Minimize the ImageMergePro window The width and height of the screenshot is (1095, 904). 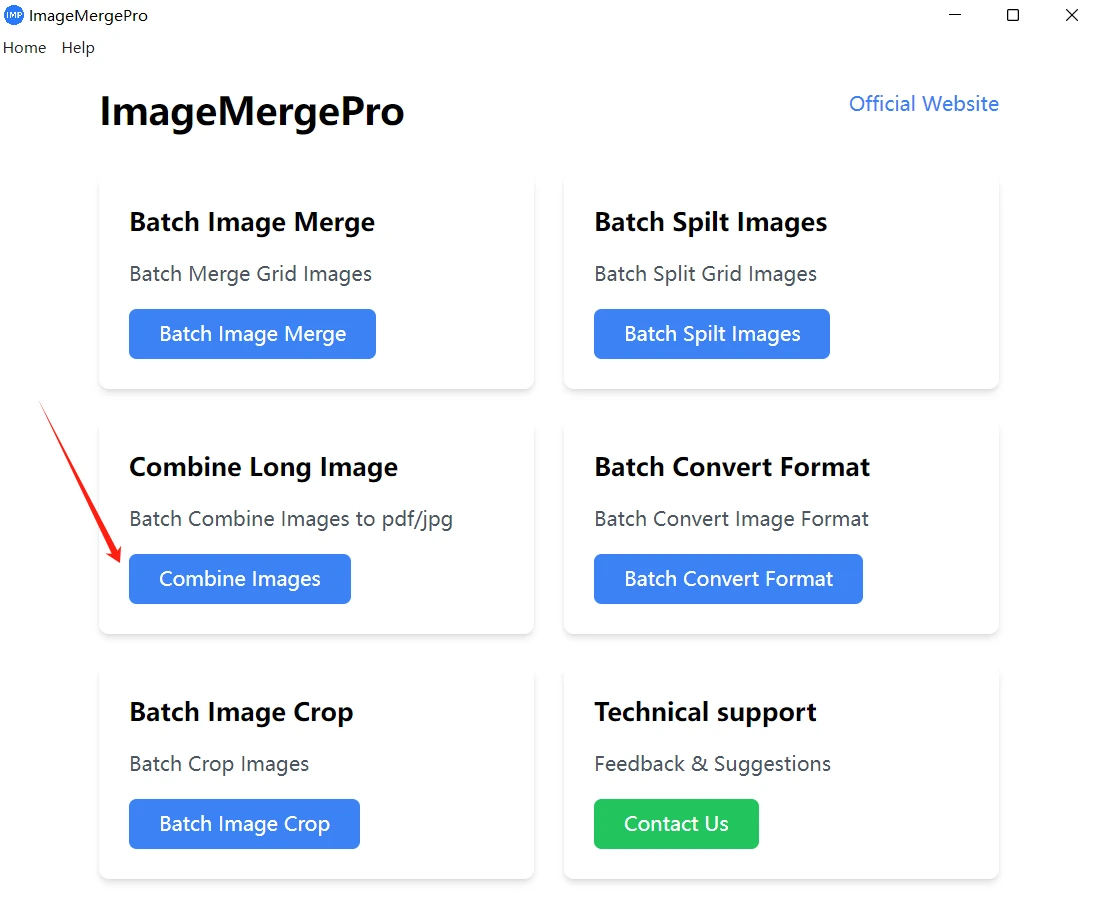pyautogui.click(x=955, y=15)
